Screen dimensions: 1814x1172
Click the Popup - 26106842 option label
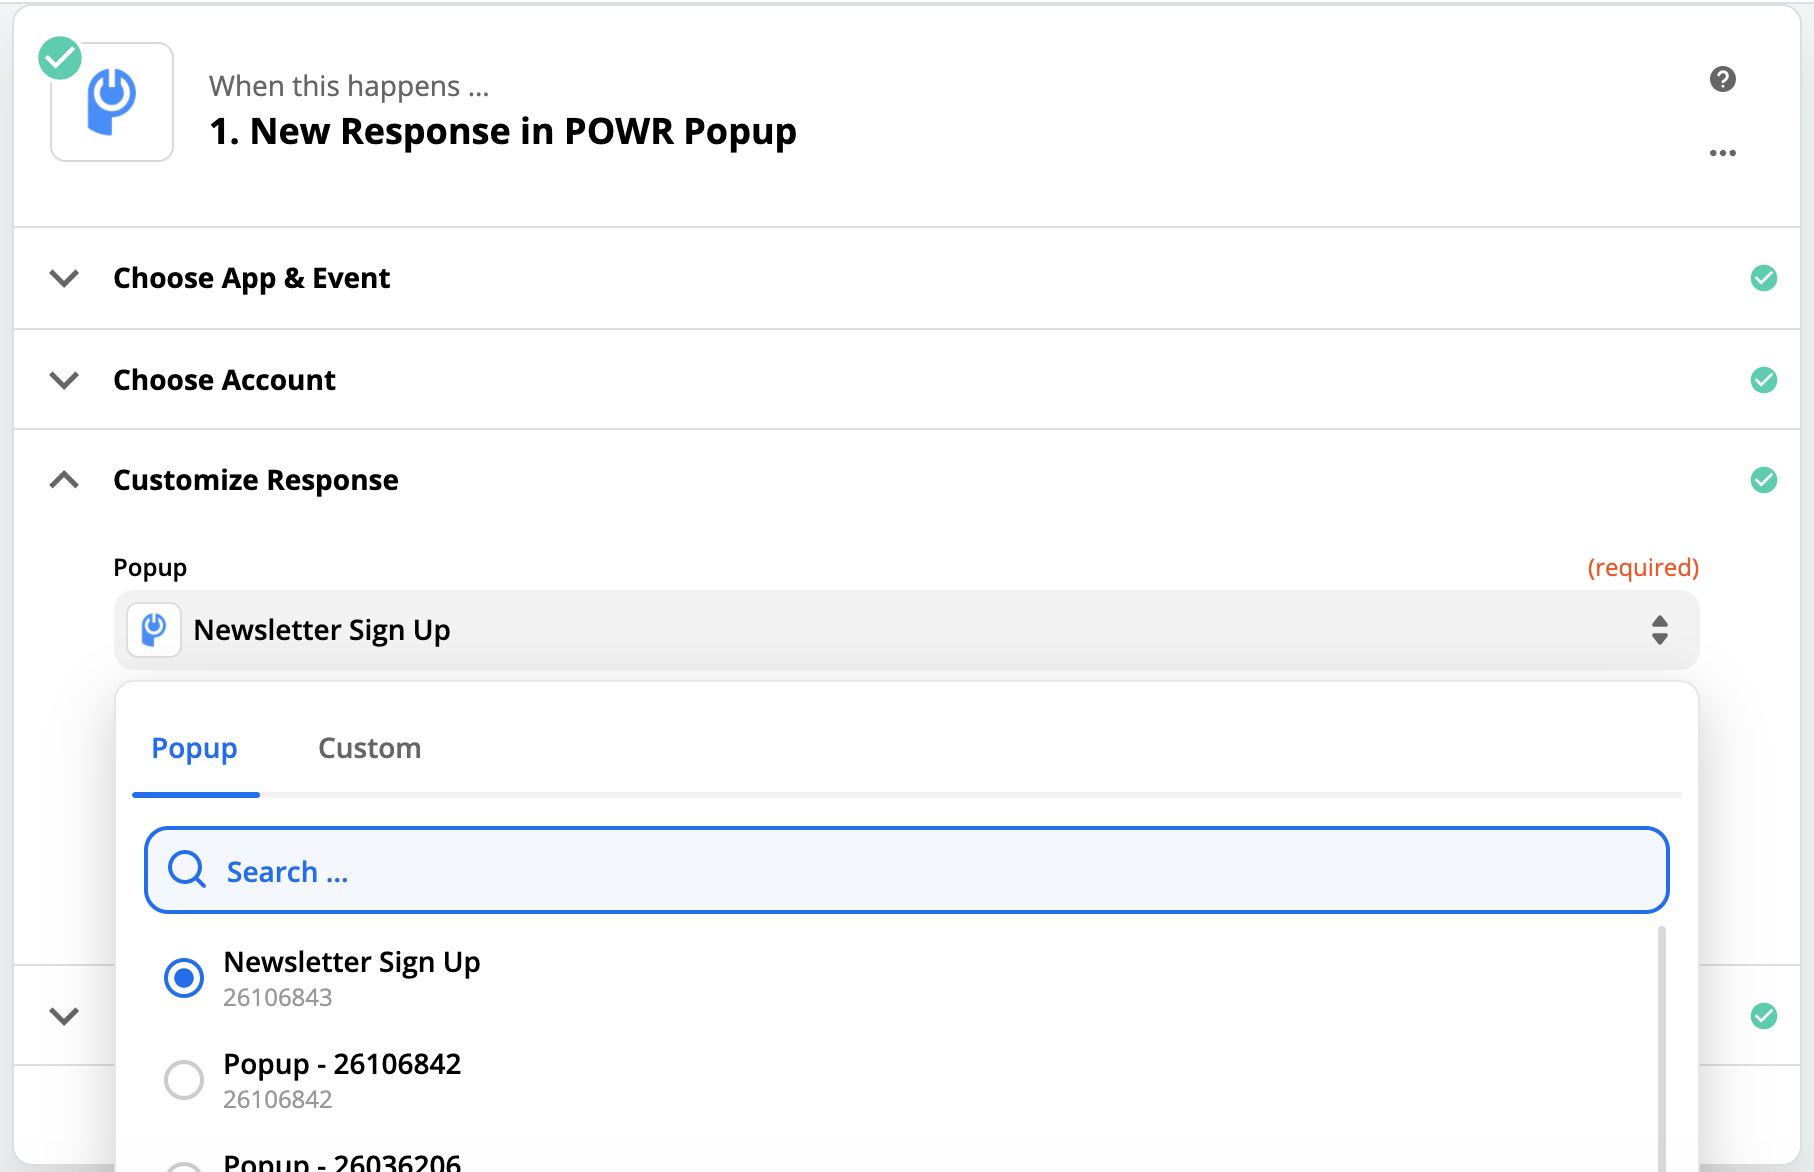pyautogui.click(x=342, y=1064)
